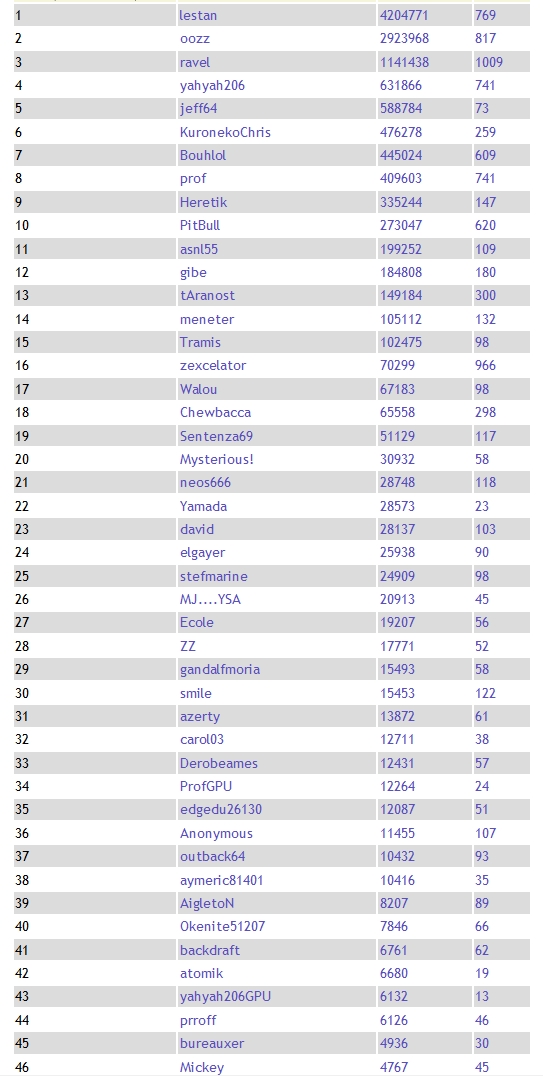Click the Bouhlol username
The height and width of the screenshot is (1076, 543).
203,155
